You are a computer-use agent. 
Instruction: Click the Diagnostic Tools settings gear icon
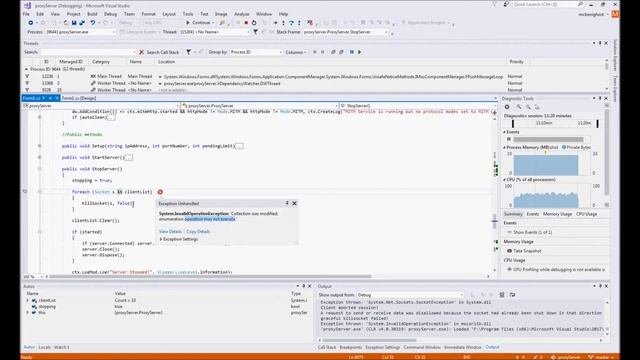507,107
